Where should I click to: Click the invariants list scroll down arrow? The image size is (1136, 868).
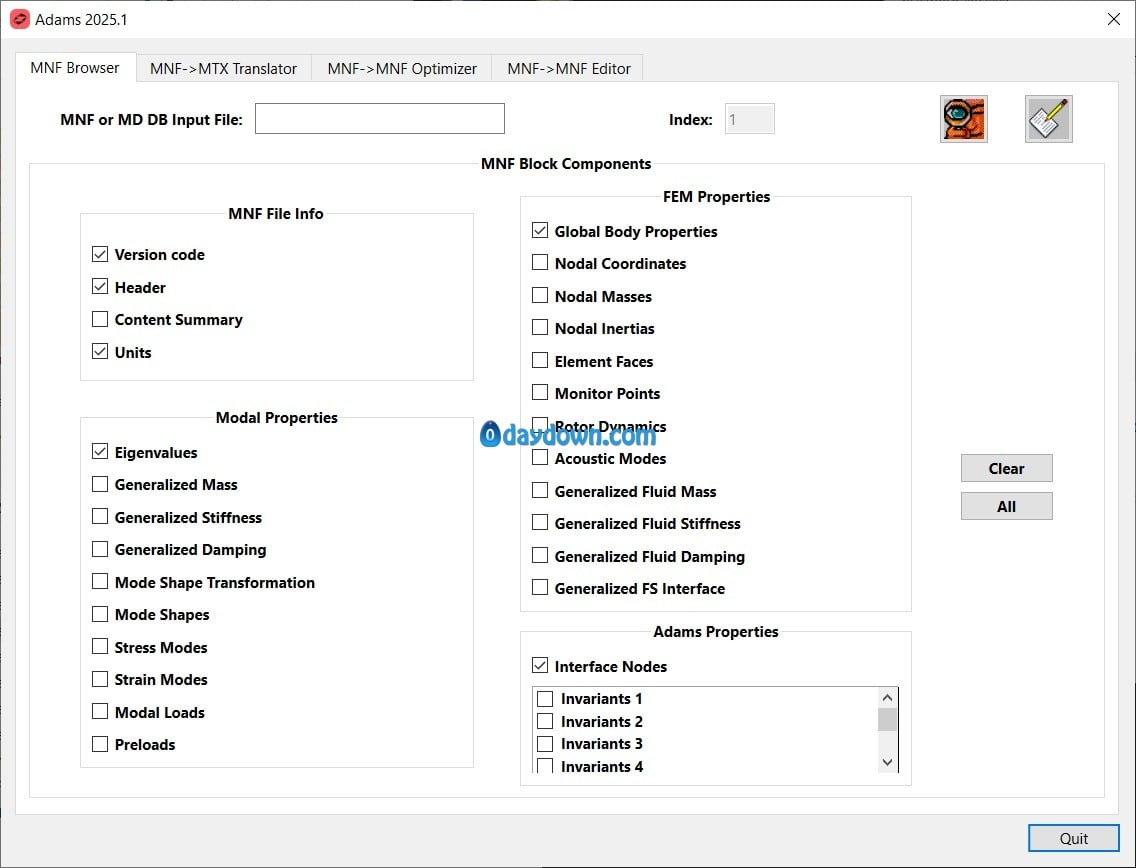(x=888, y=762)
